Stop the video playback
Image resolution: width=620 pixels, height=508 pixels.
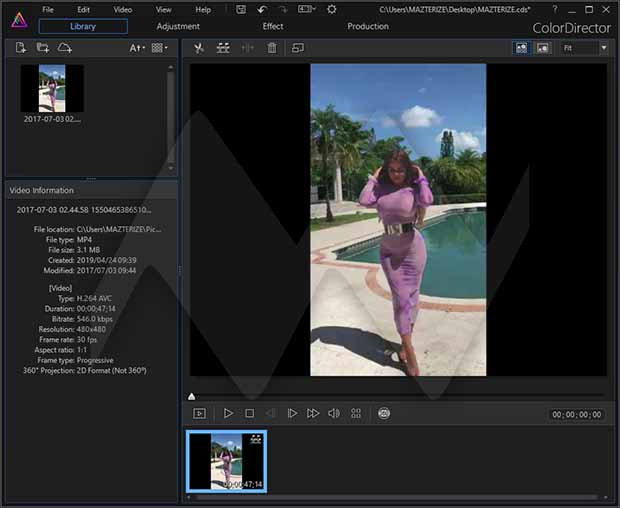pyautogui.click(x=250, y=414)
